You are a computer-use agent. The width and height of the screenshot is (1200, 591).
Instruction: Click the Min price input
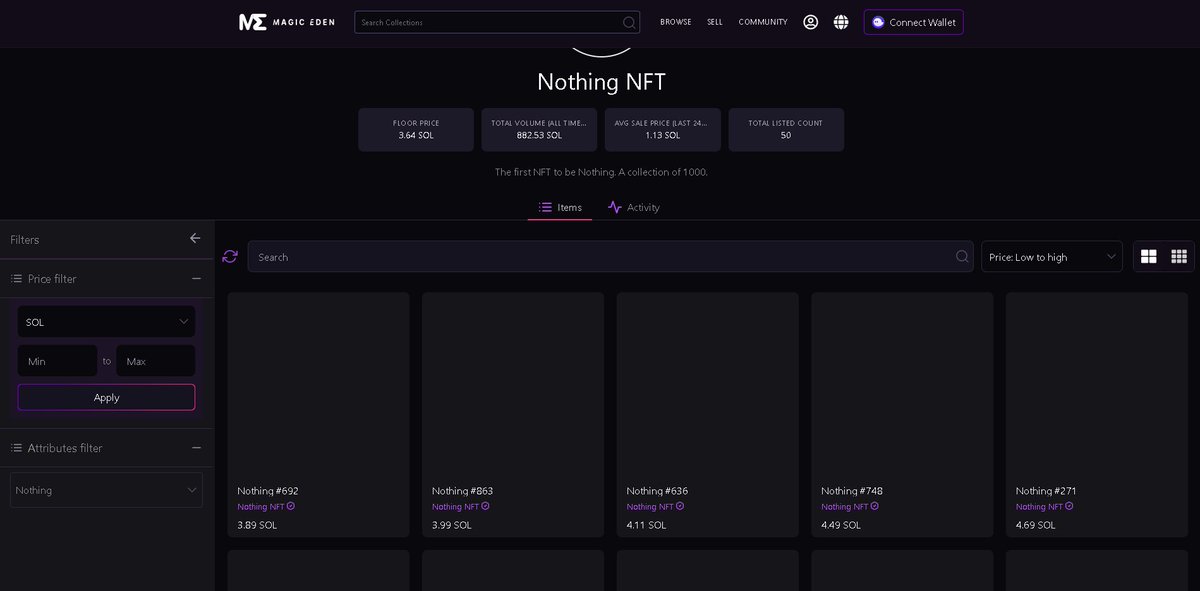click(x=57, y=361)
